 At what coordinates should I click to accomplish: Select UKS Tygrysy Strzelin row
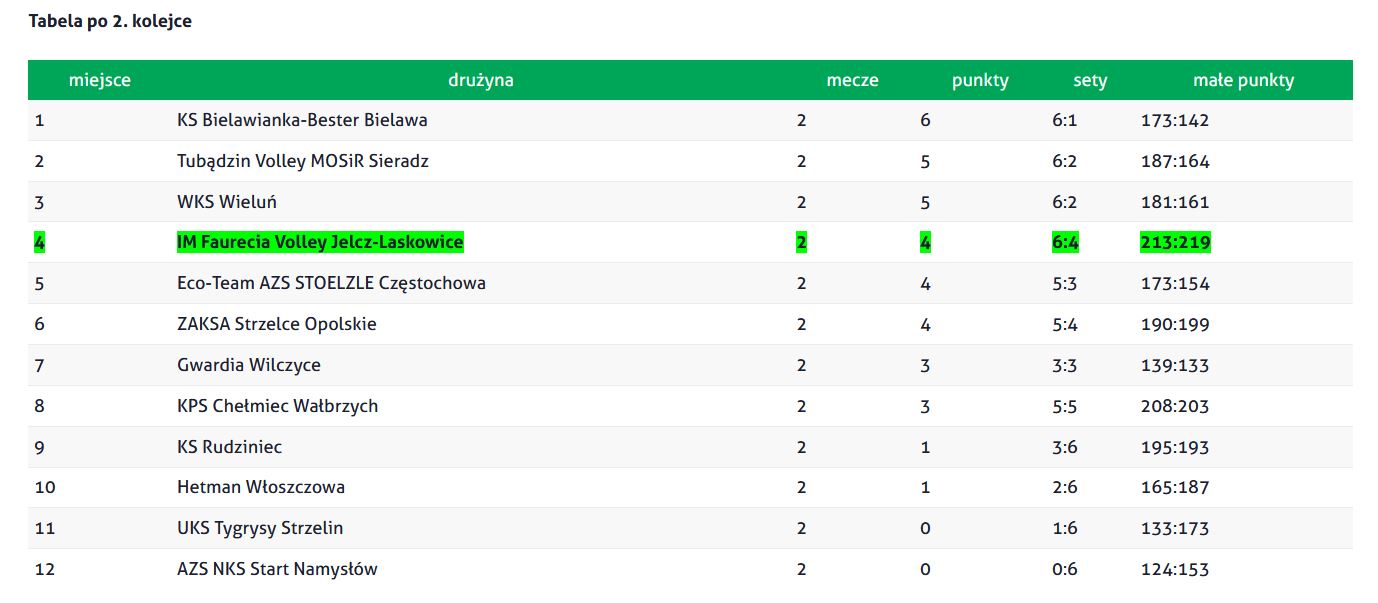(690, 528)
